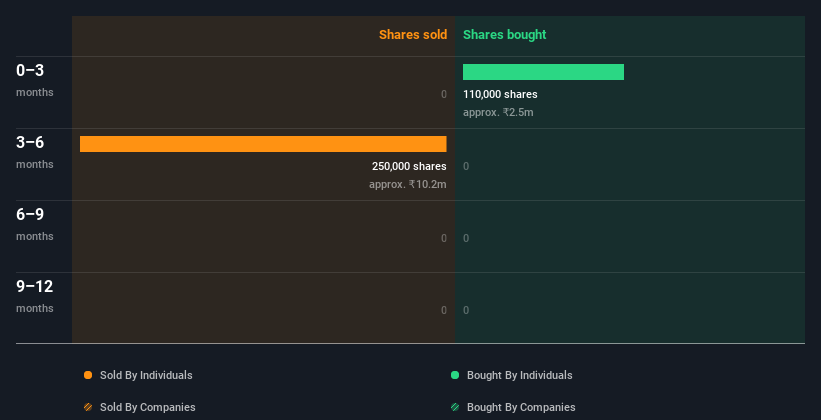Click the 6–9 months row label
821x420 pixels.
(x=35, y=224)
